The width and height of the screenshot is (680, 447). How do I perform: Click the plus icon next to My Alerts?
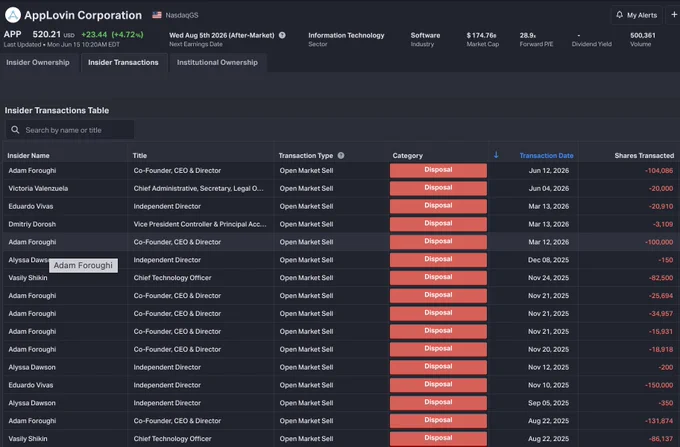pyautogui.click(x=674, y=15)
